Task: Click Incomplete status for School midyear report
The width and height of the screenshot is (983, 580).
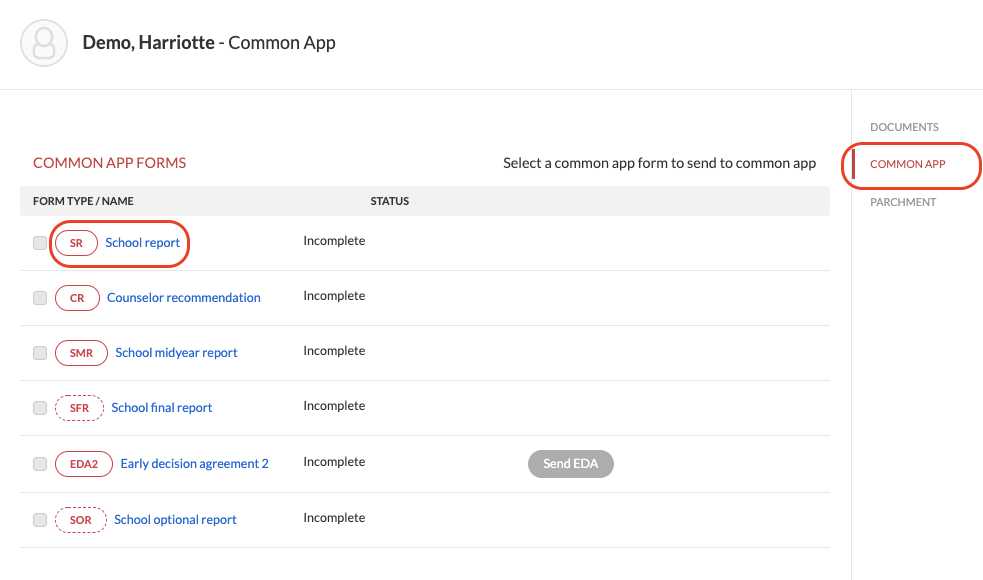Action: click(334, 351)
